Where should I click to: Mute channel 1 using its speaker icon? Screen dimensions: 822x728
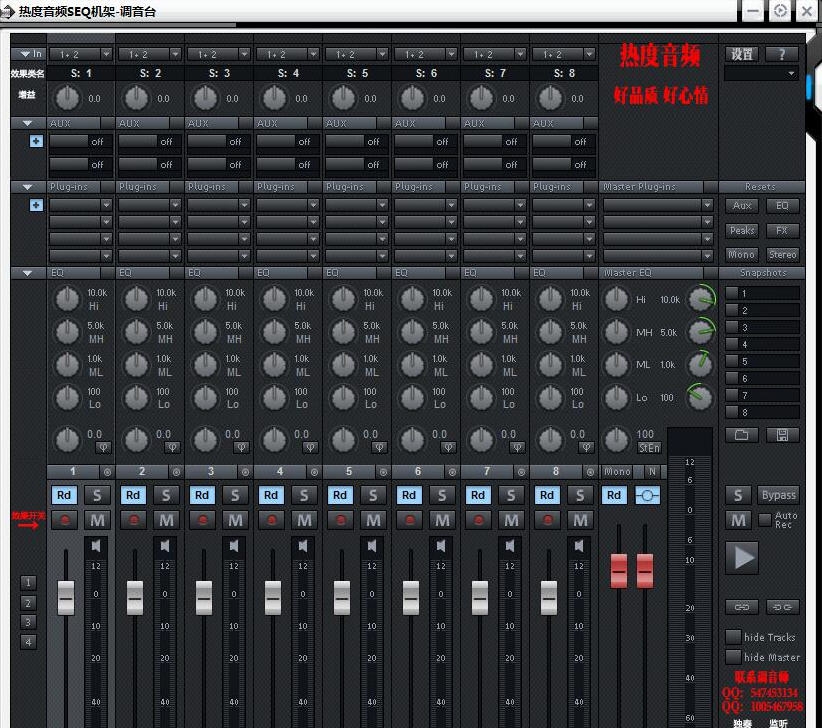[x=95, y=545]
